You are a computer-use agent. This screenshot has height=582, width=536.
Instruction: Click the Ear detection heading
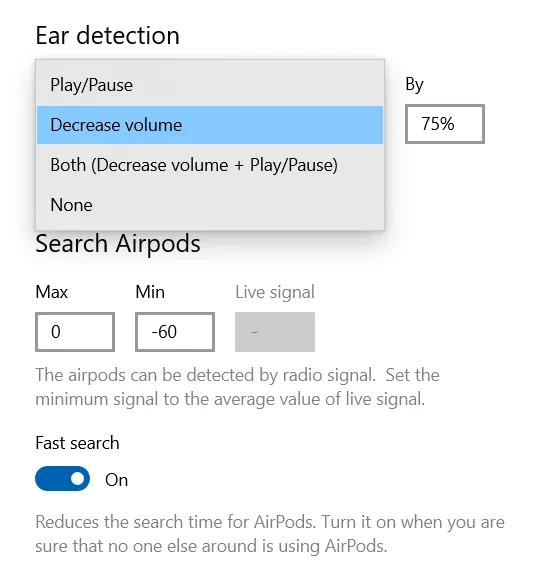(108, 36)
